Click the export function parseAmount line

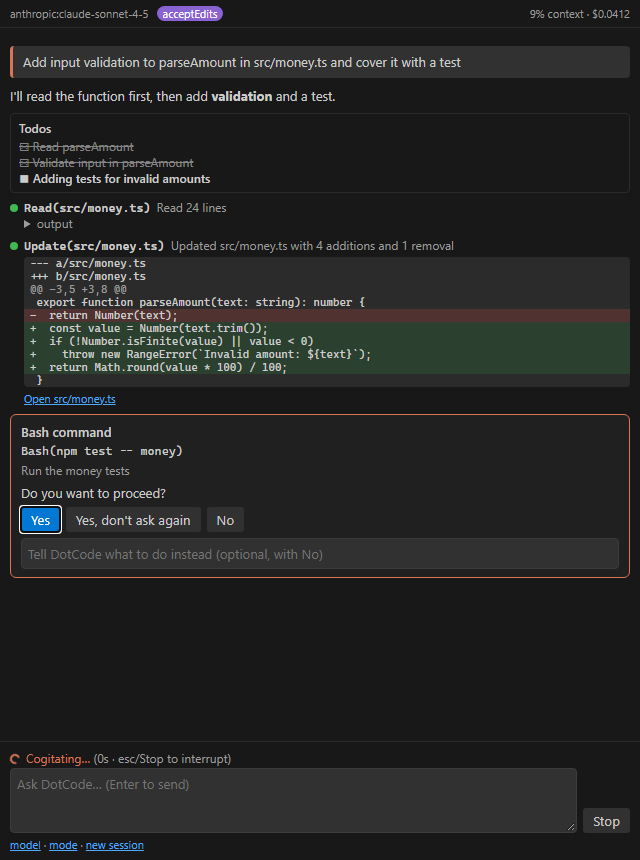pyautogui.click(x=201, y=302)
